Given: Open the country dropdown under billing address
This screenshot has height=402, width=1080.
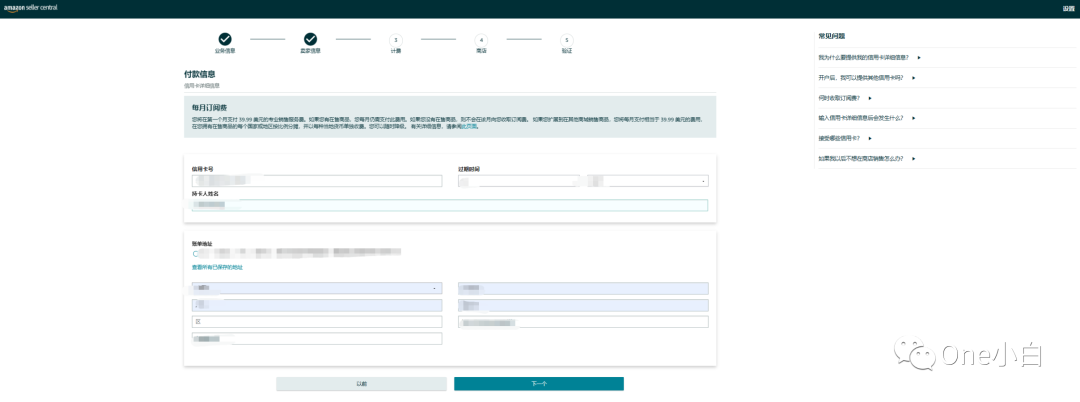Looking at the screenshot, I should (316, 288).
